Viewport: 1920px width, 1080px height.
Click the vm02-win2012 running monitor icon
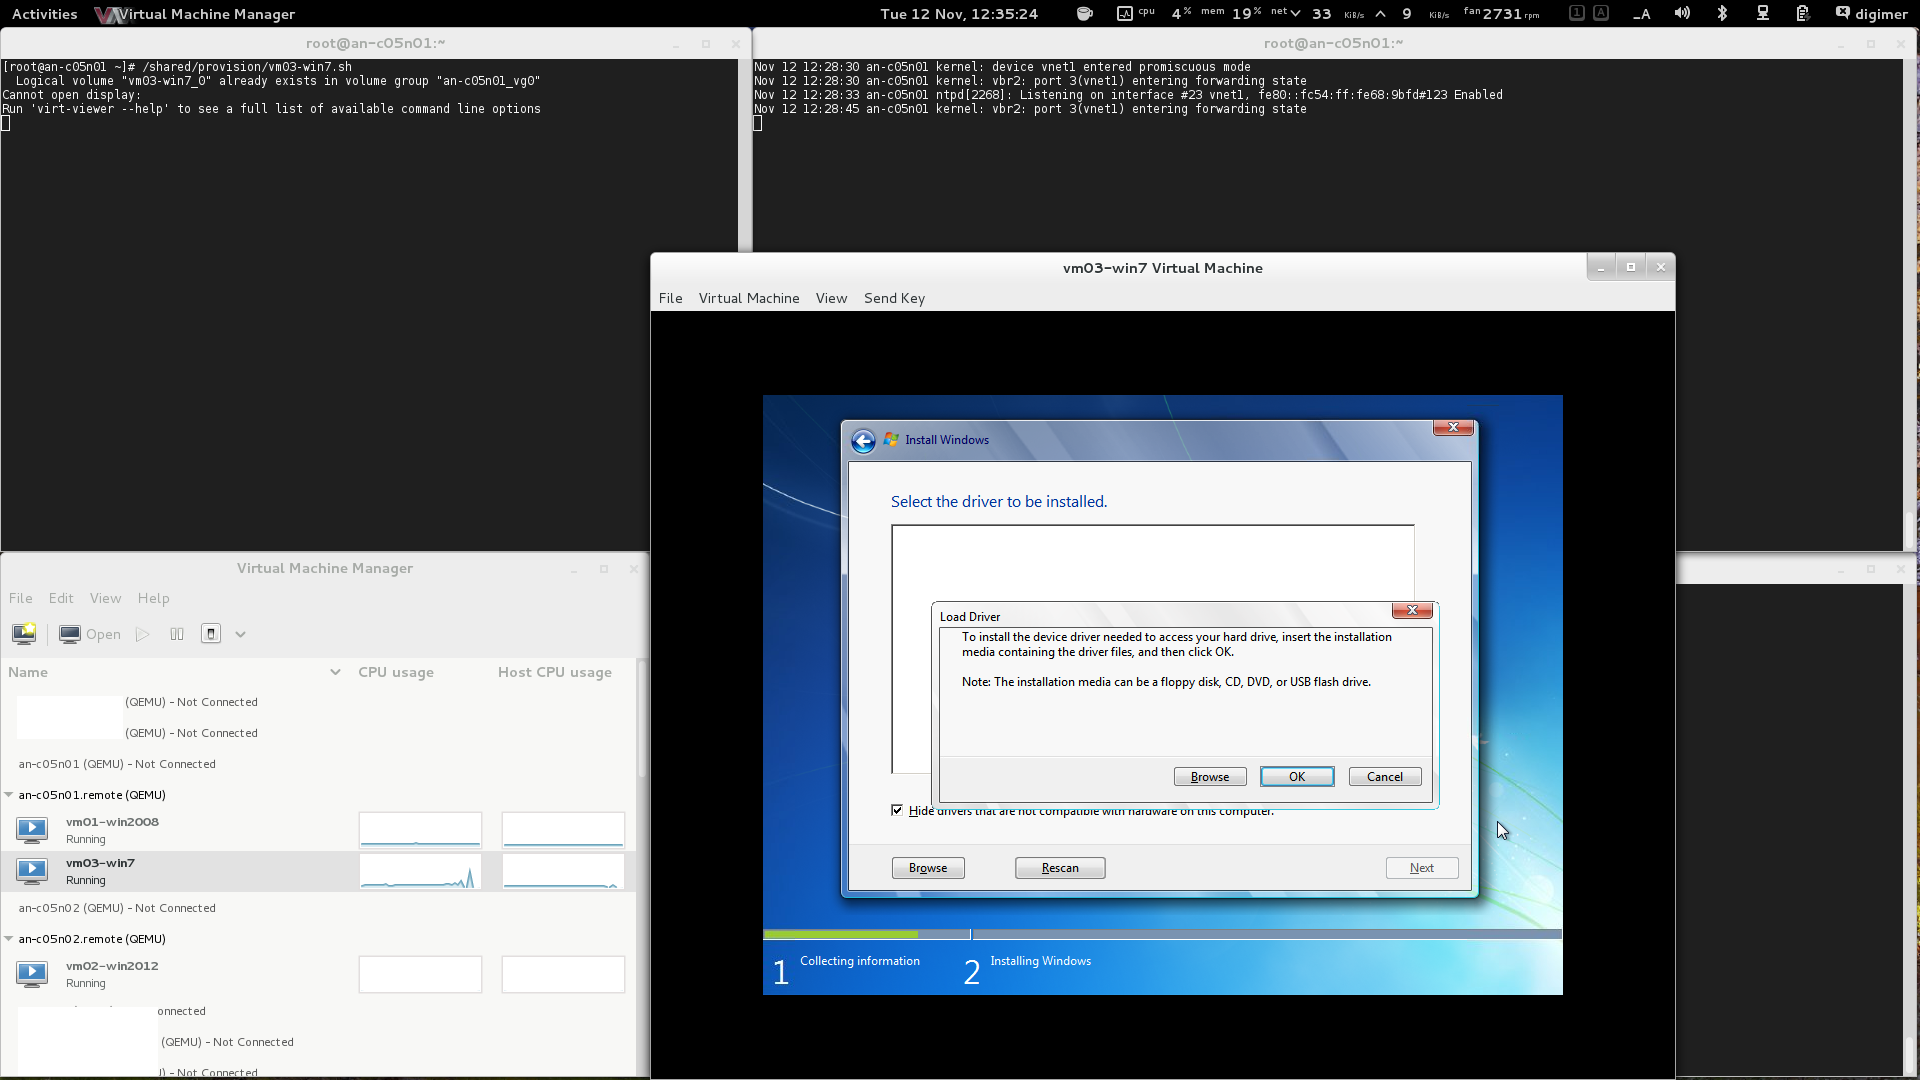coord(32,974)
